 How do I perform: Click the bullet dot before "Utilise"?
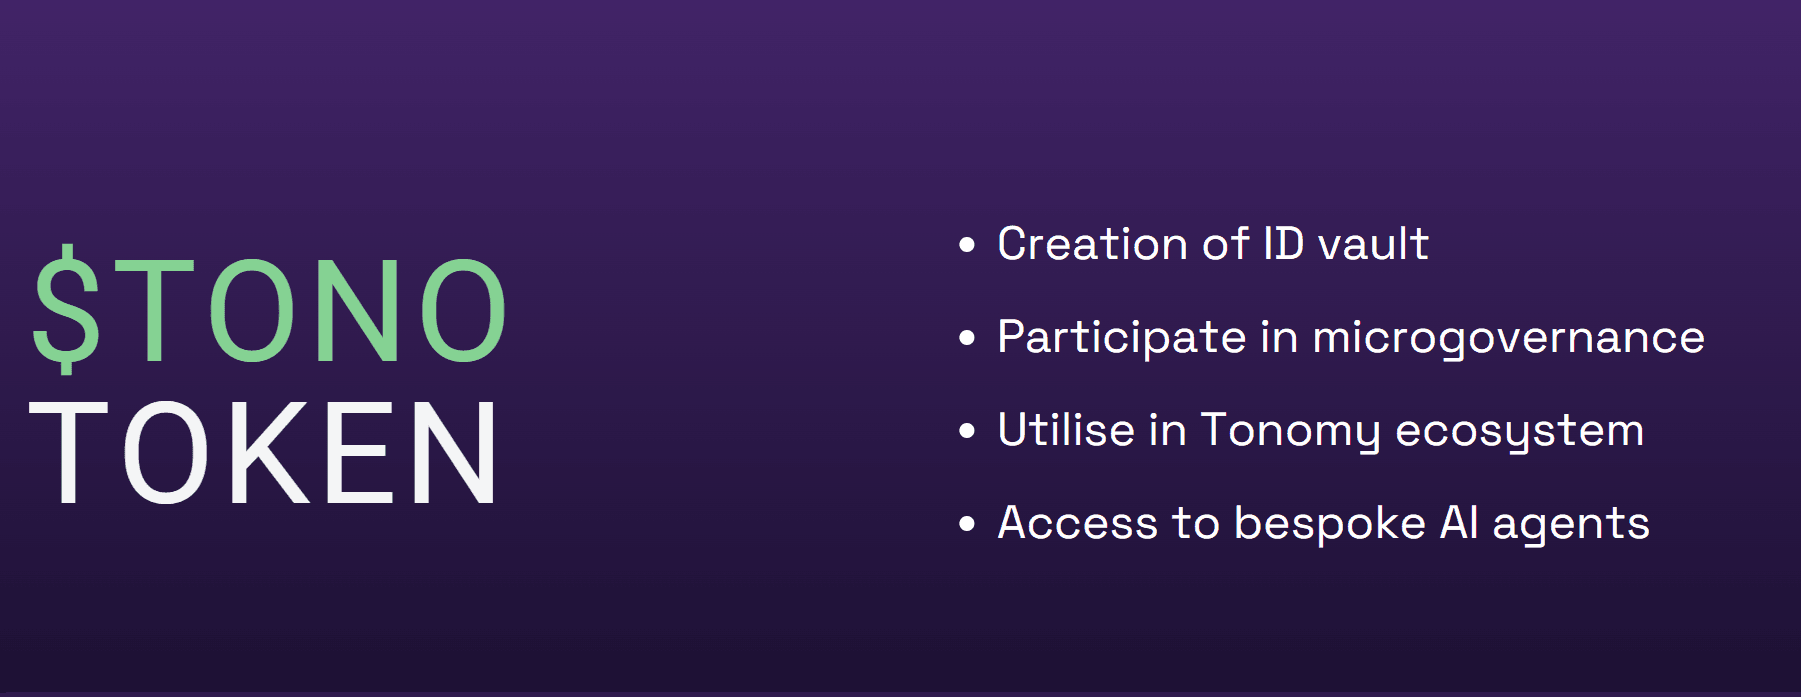pyautogui.click(x=966, y=431)
